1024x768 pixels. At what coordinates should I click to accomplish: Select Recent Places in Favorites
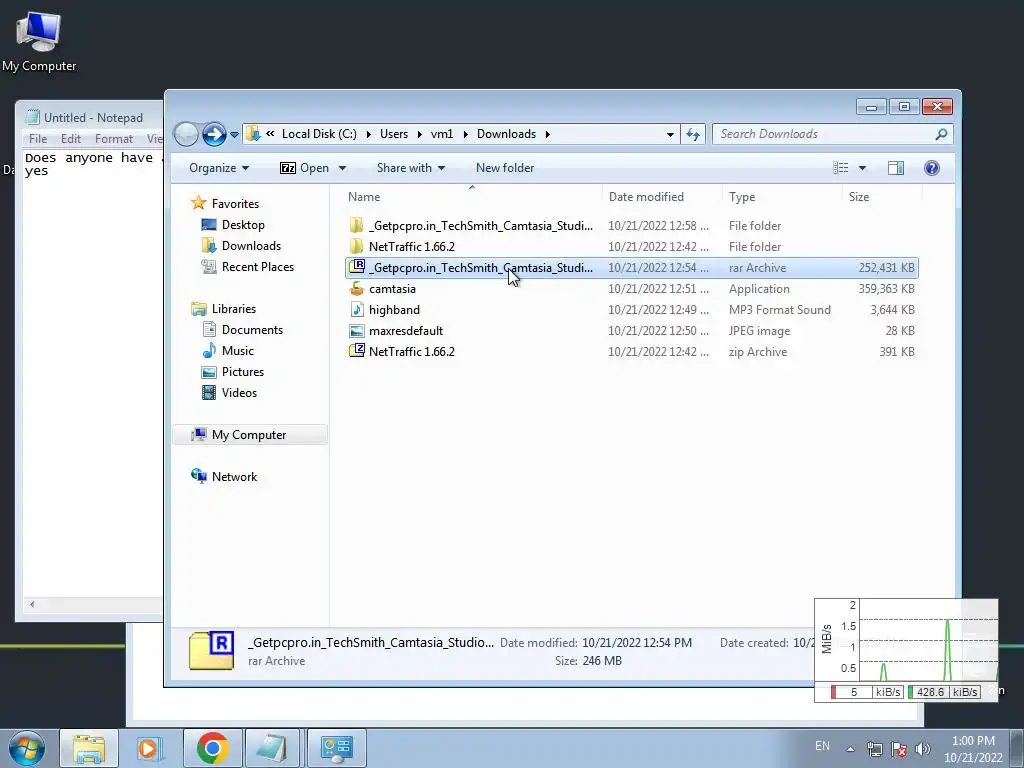click(x=248, y=266)
